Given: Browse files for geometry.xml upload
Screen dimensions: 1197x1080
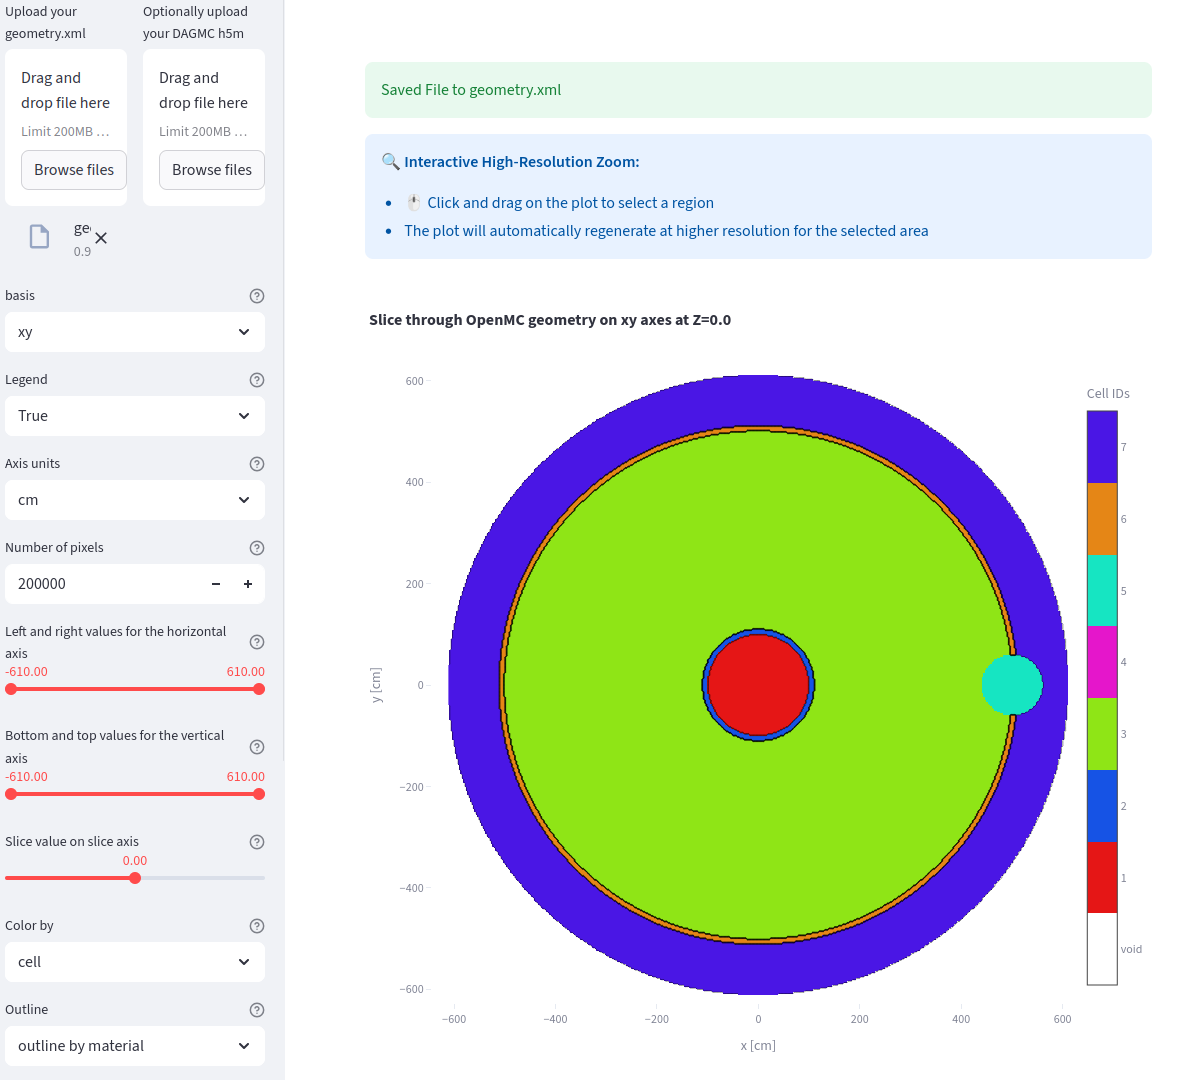Looking at the screenshot, I should [74, 170].
